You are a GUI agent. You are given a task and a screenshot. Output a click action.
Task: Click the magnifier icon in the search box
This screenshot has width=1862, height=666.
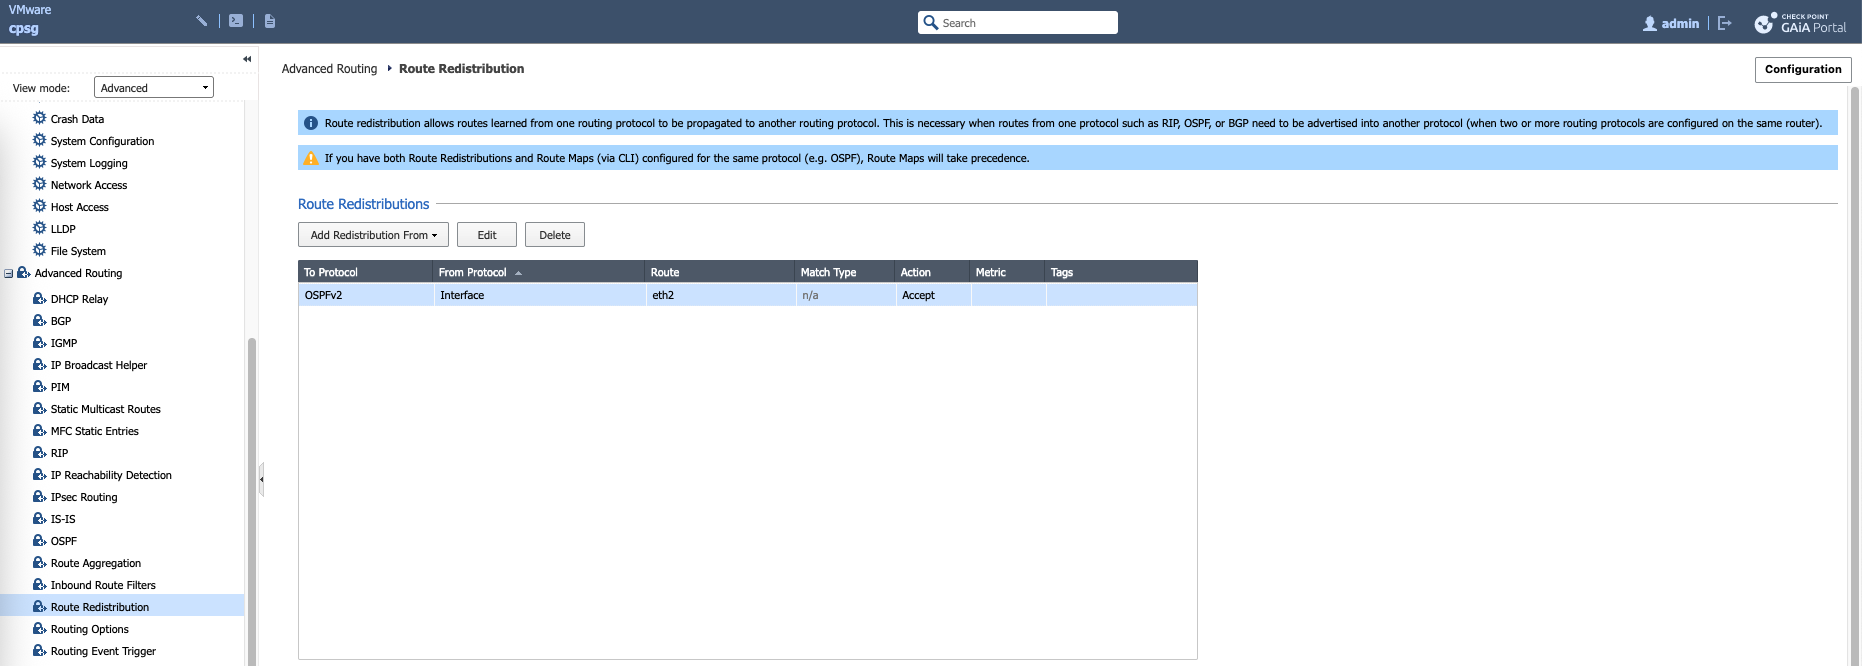click(x=931, y=23)
